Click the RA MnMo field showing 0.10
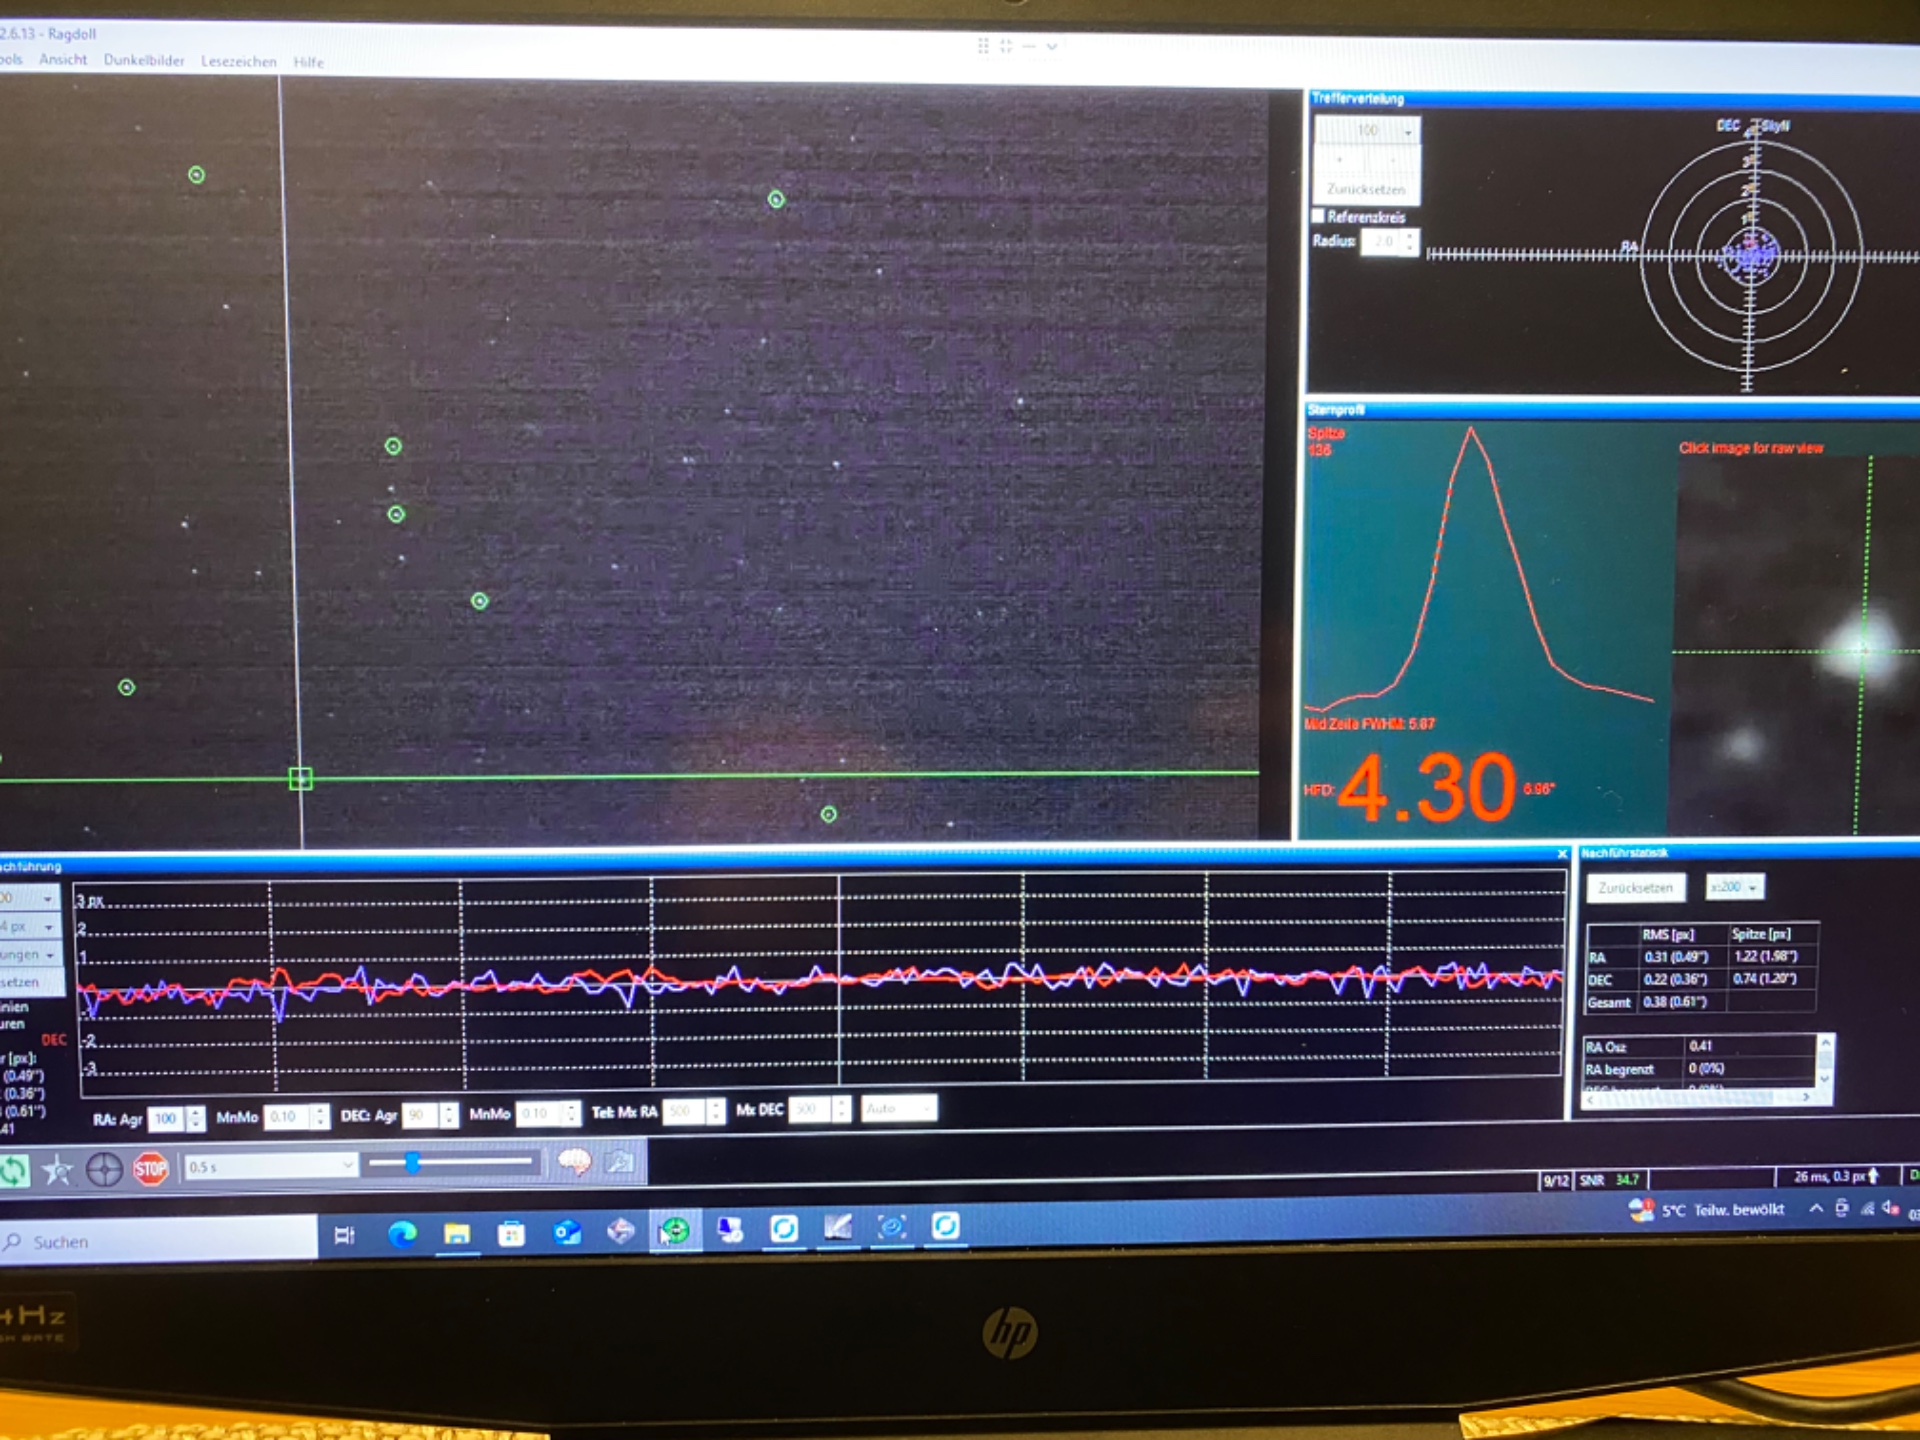 pyautogui.click(x=288, y=1116)
